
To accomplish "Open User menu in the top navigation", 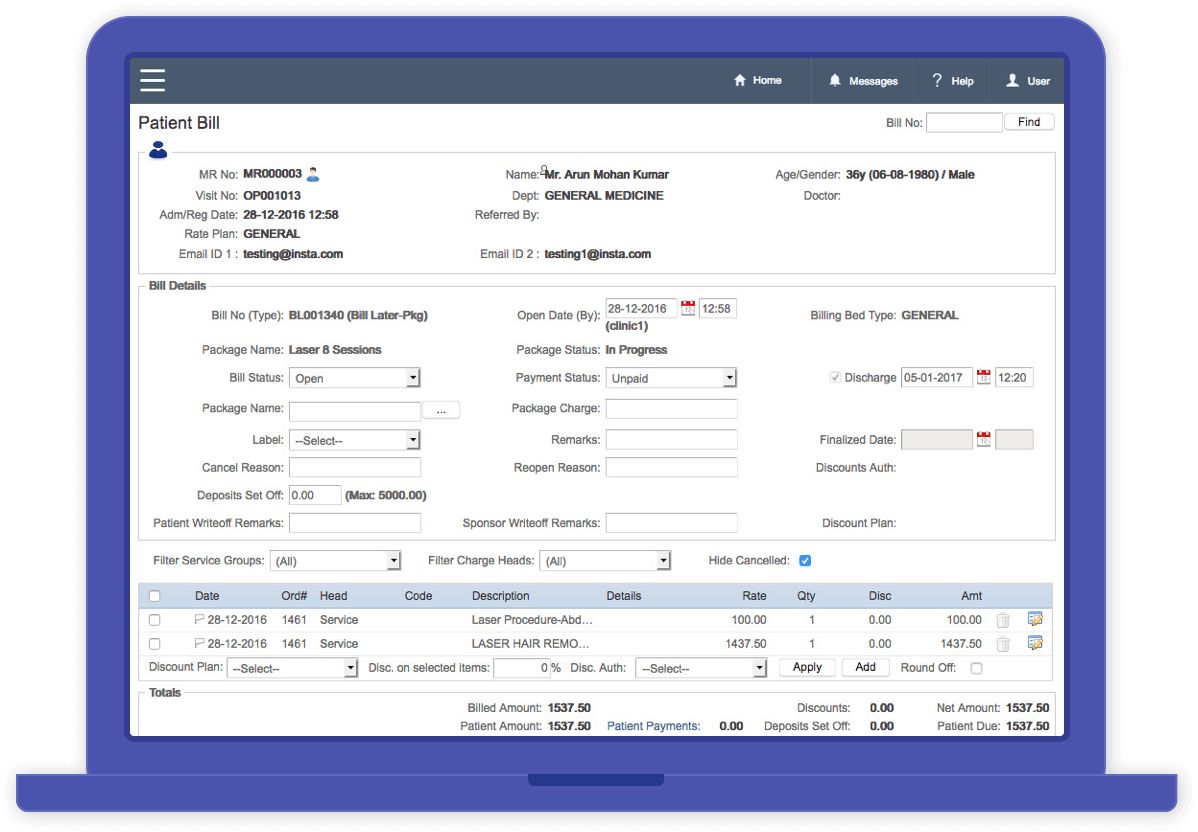I will (x=1028, y=80).
